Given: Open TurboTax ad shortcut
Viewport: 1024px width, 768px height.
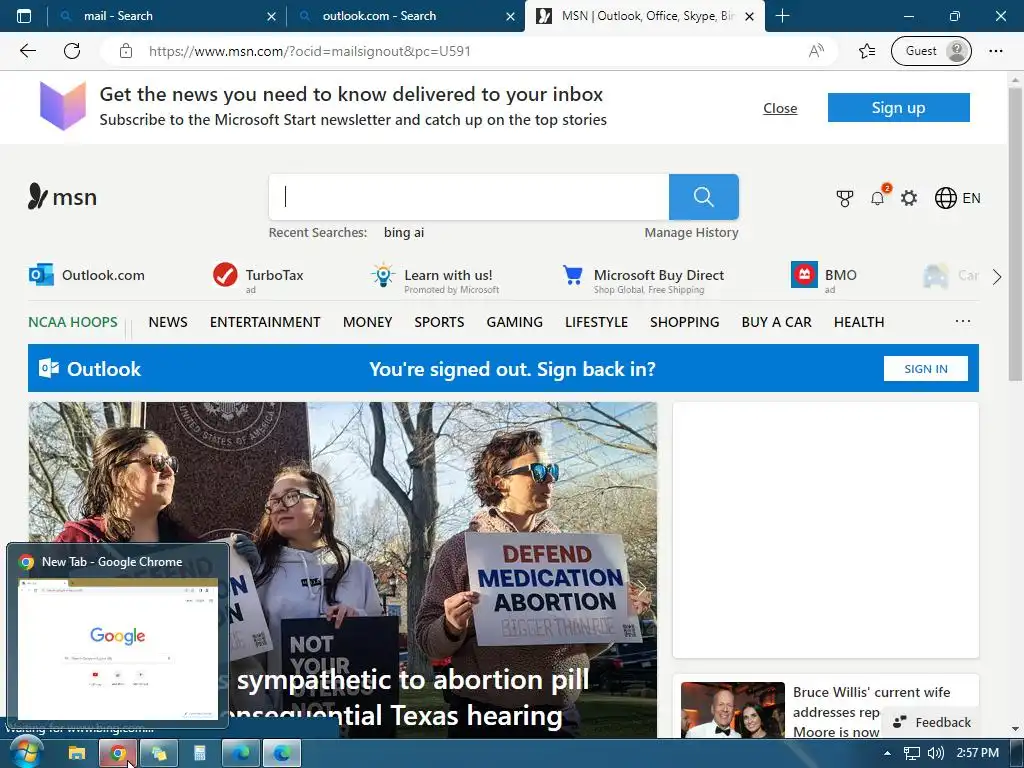Looking at the screenshot, I should coord(258,276).
